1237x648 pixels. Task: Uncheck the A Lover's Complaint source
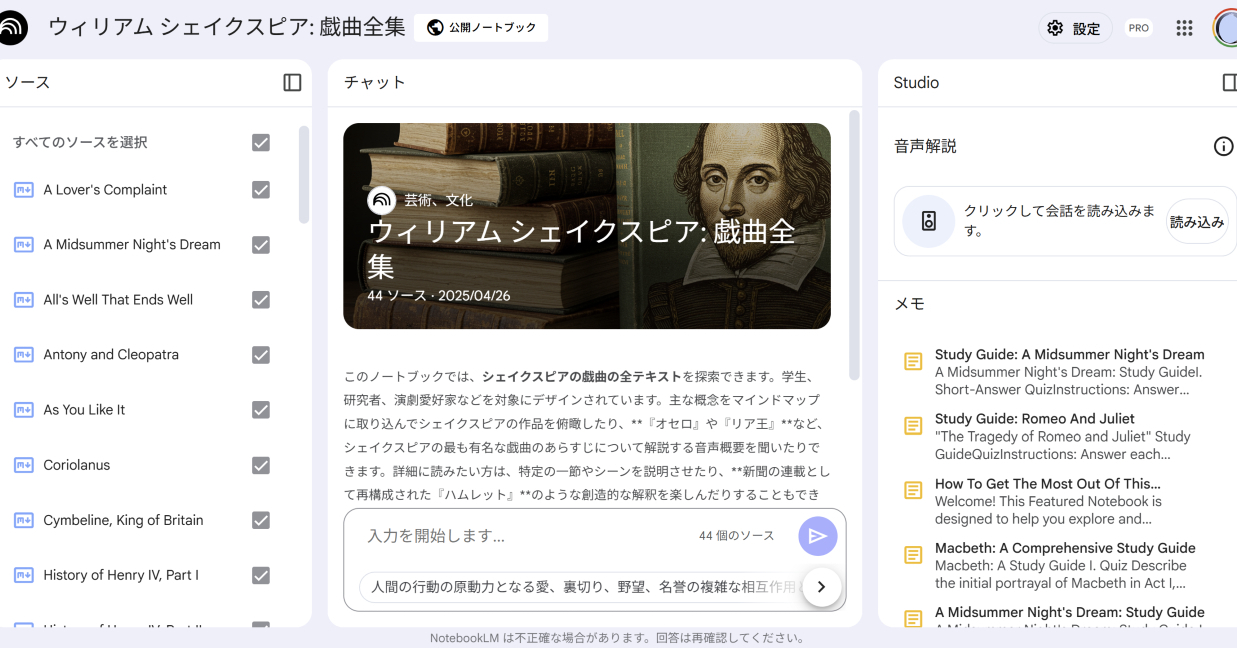click(x=260, y=189)
